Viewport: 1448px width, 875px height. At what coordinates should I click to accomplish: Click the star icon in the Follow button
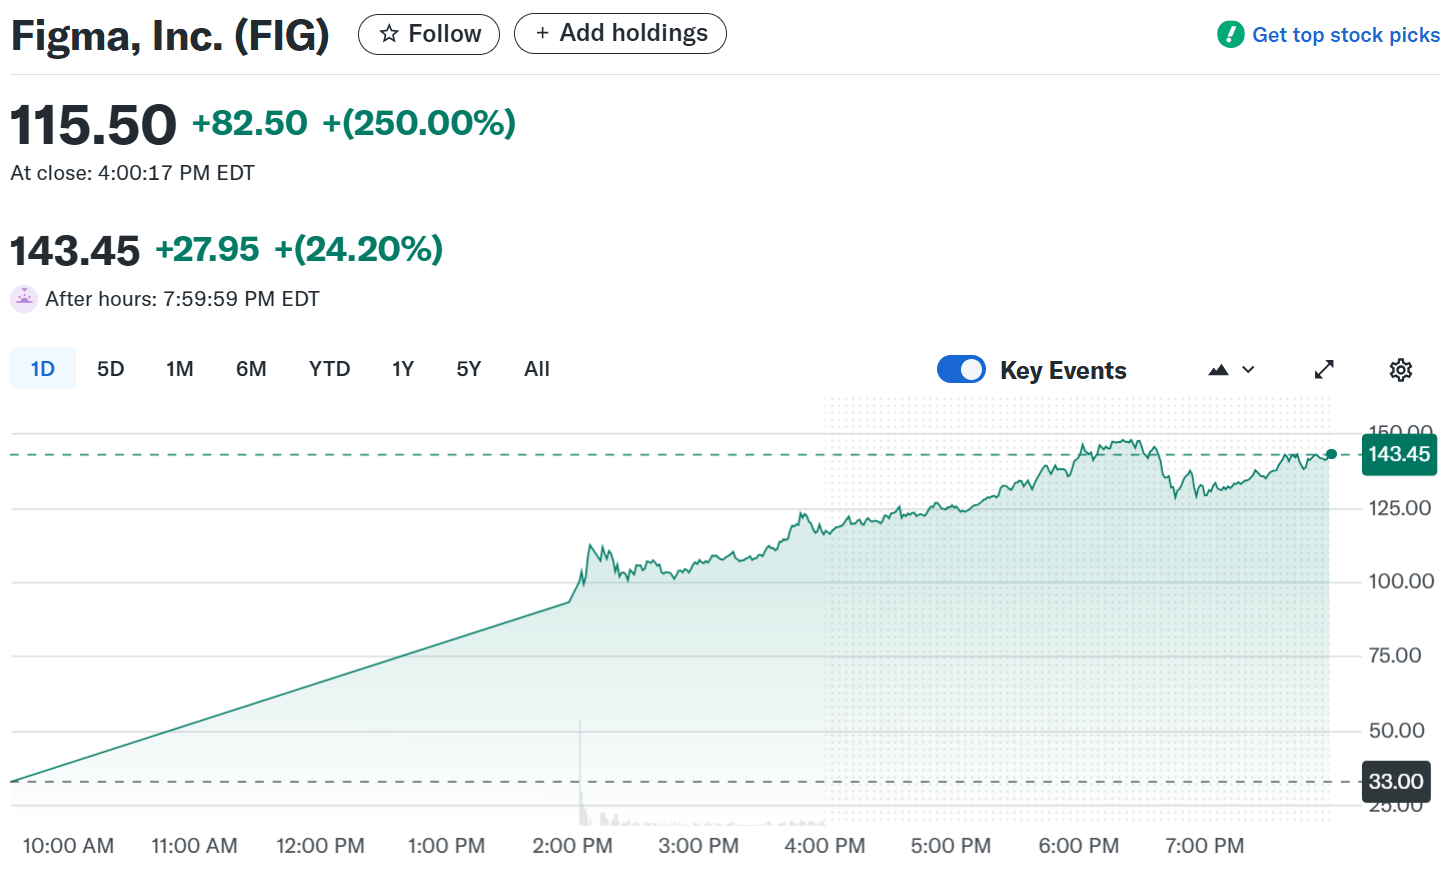click(x=389, y=34)
